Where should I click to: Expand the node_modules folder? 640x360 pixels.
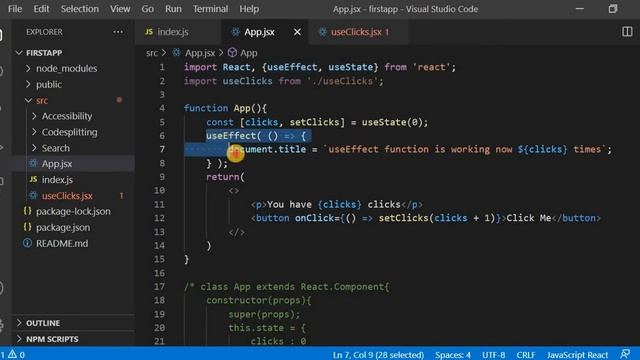(67, 69)
